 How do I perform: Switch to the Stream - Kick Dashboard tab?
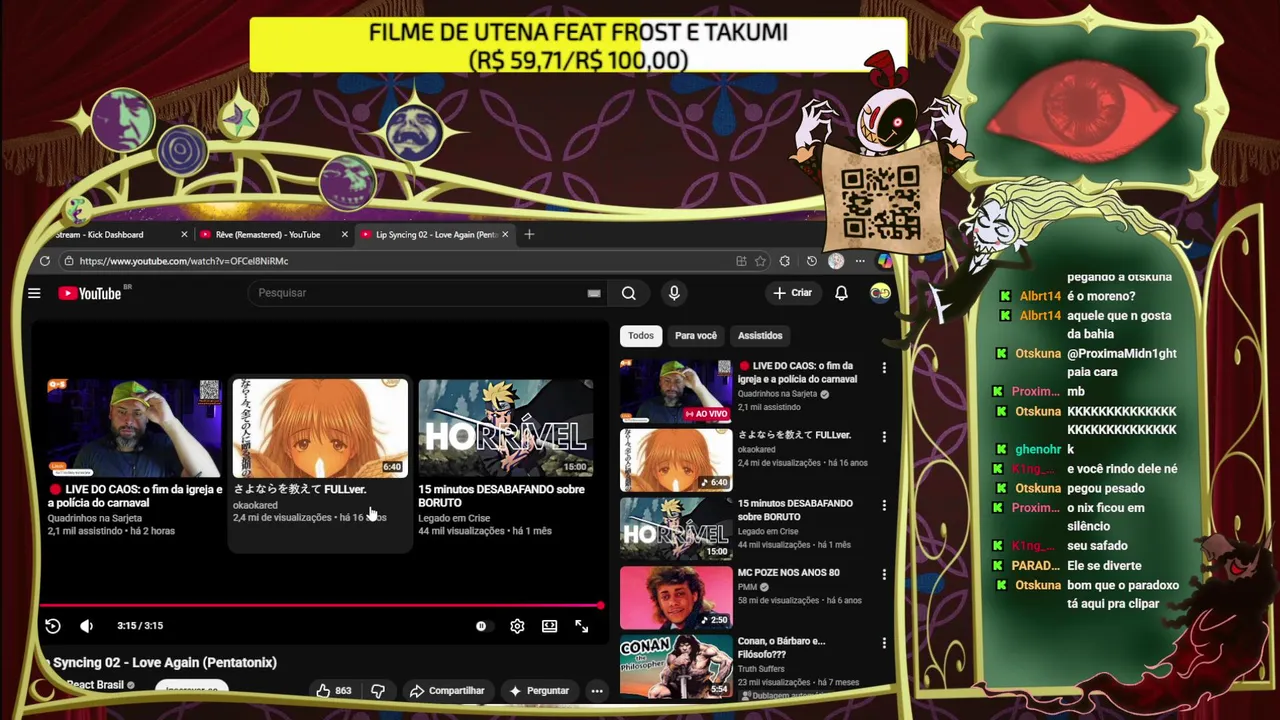(x=111, y=235)
